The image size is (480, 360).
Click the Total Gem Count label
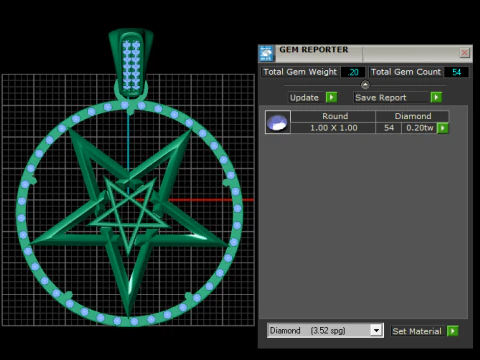[x=406, y=72]
